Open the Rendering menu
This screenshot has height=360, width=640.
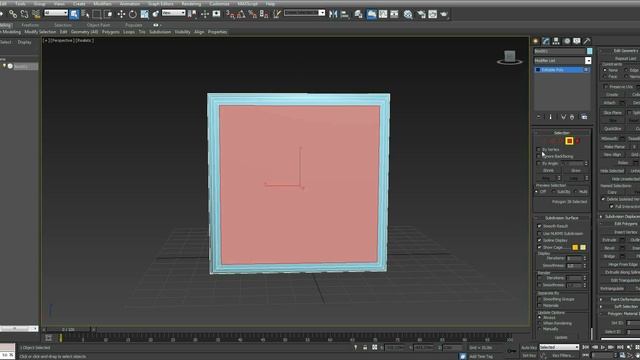(x=191, y=3)
